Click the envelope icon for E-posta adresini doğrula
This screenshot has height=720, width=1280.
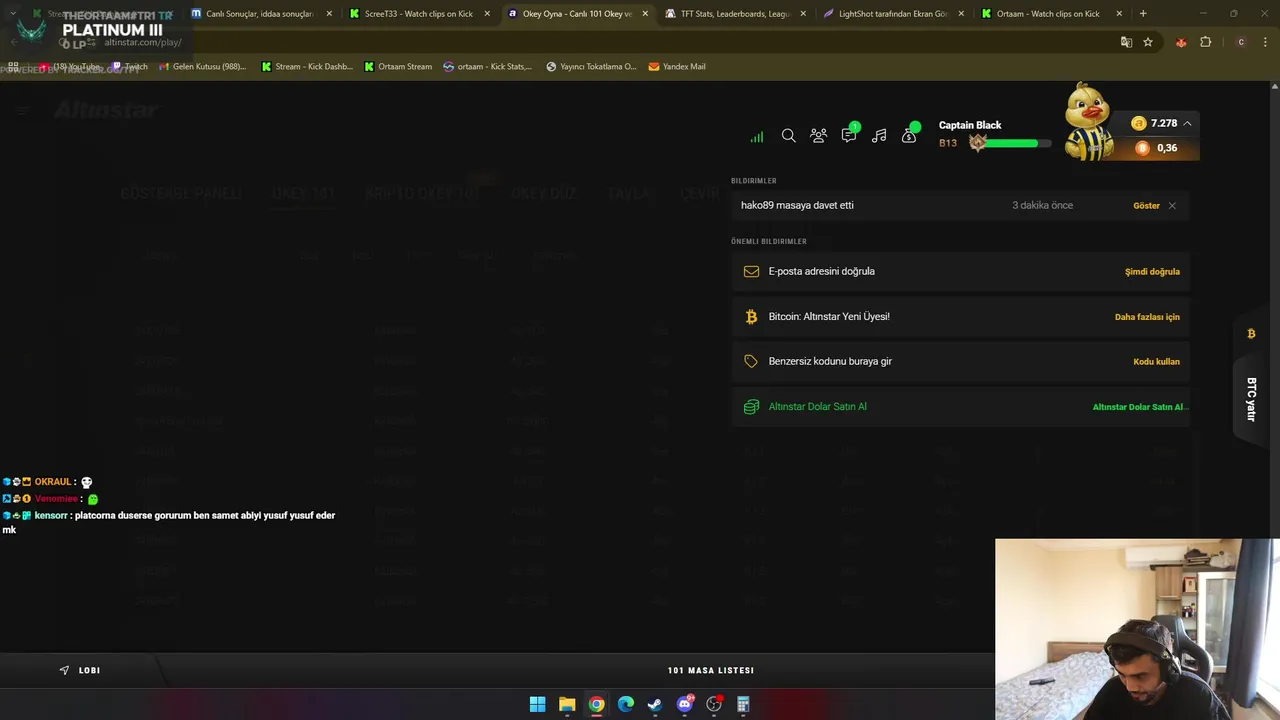(751, 272)
